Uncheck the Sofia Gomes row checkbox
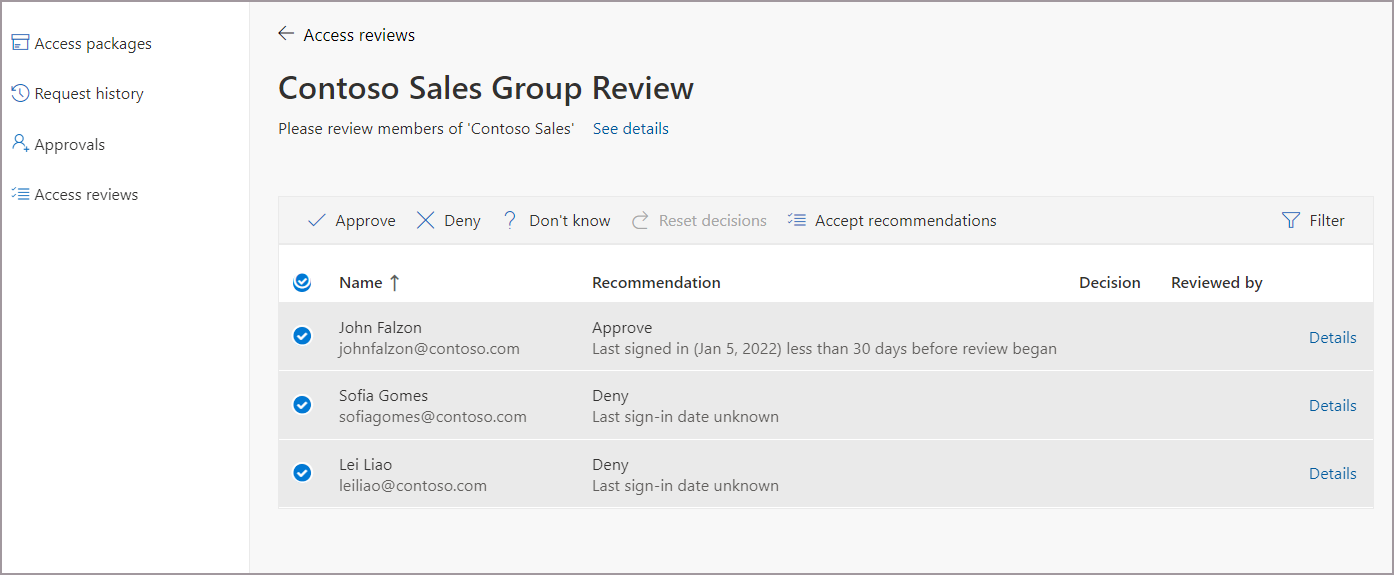Screen dimensions: 1394x575 click(302, 405)
